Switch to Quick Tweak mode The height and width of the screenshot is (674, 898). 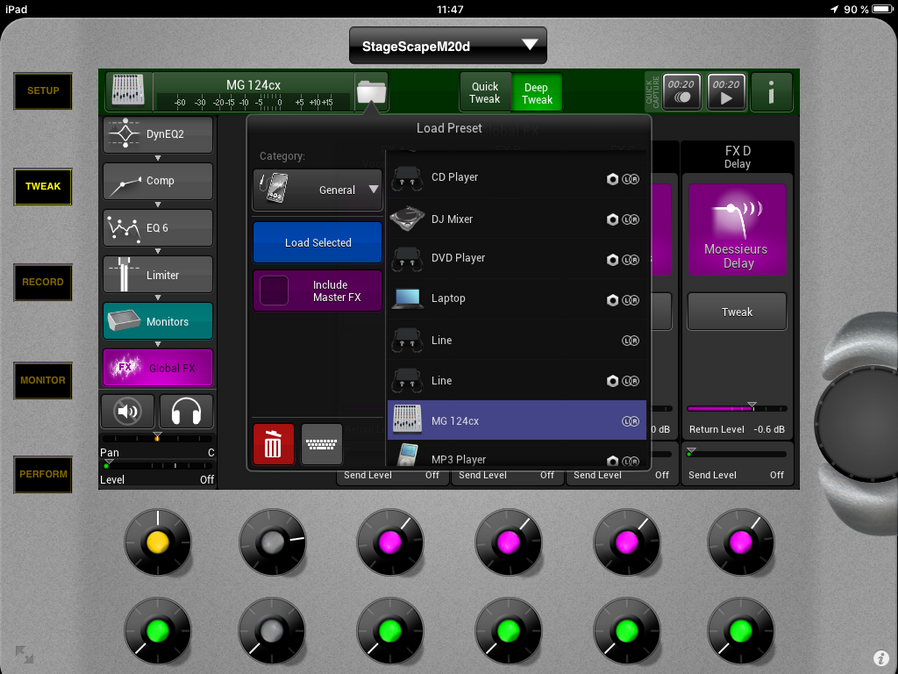tap(485, 92)
